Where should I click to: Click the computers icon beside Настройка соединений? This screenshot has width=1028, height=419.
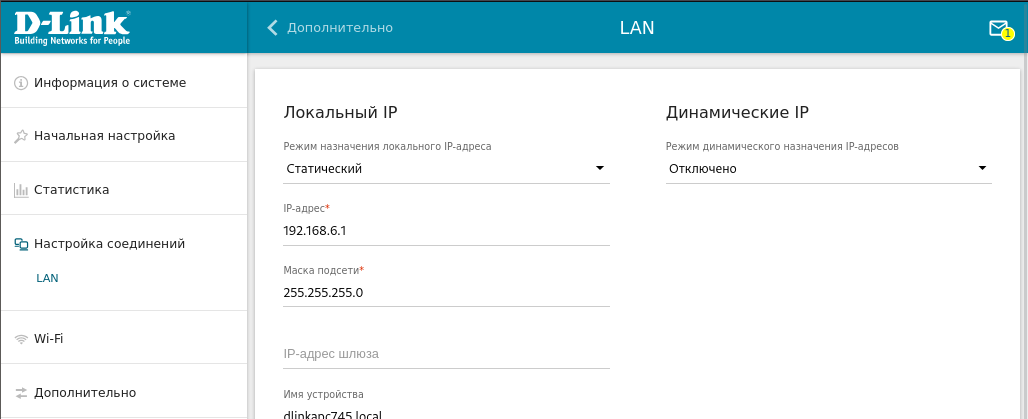point(21,244)
